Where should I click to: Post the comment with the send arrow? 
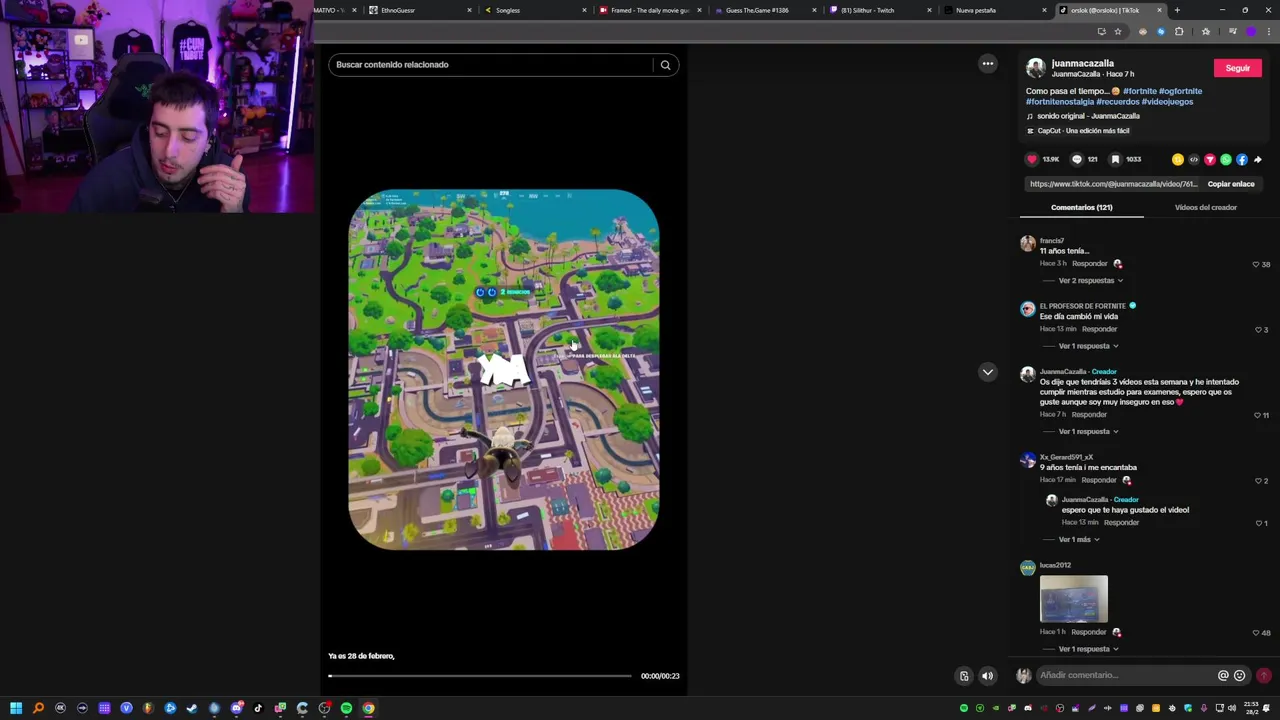pyautogui.click(x=1264, y=675)
